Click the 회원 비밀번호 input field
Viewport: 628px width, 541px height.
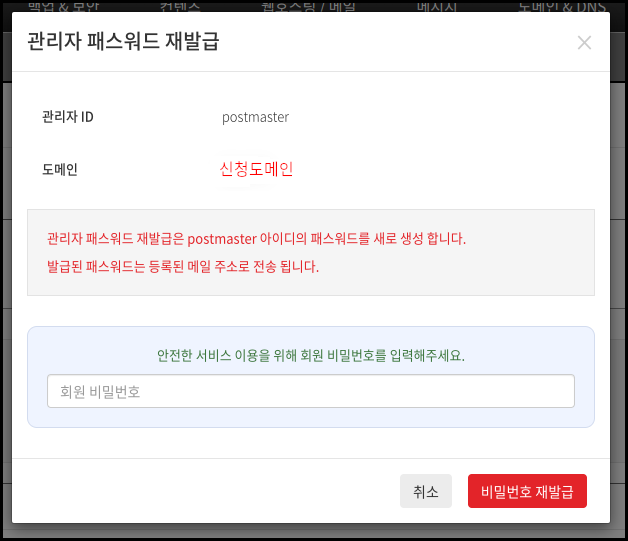[x=311, y=391]
